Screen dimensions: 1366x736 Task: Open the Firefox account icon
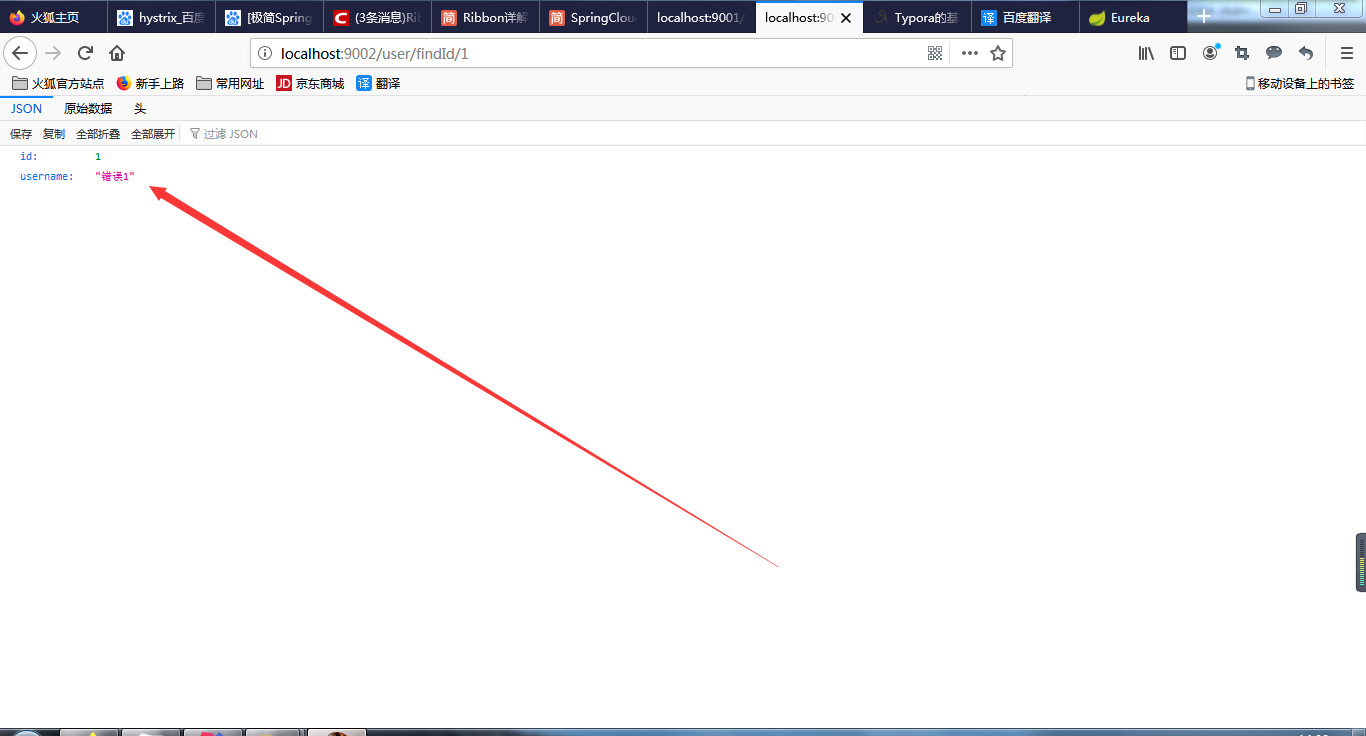coord(1211,52)
